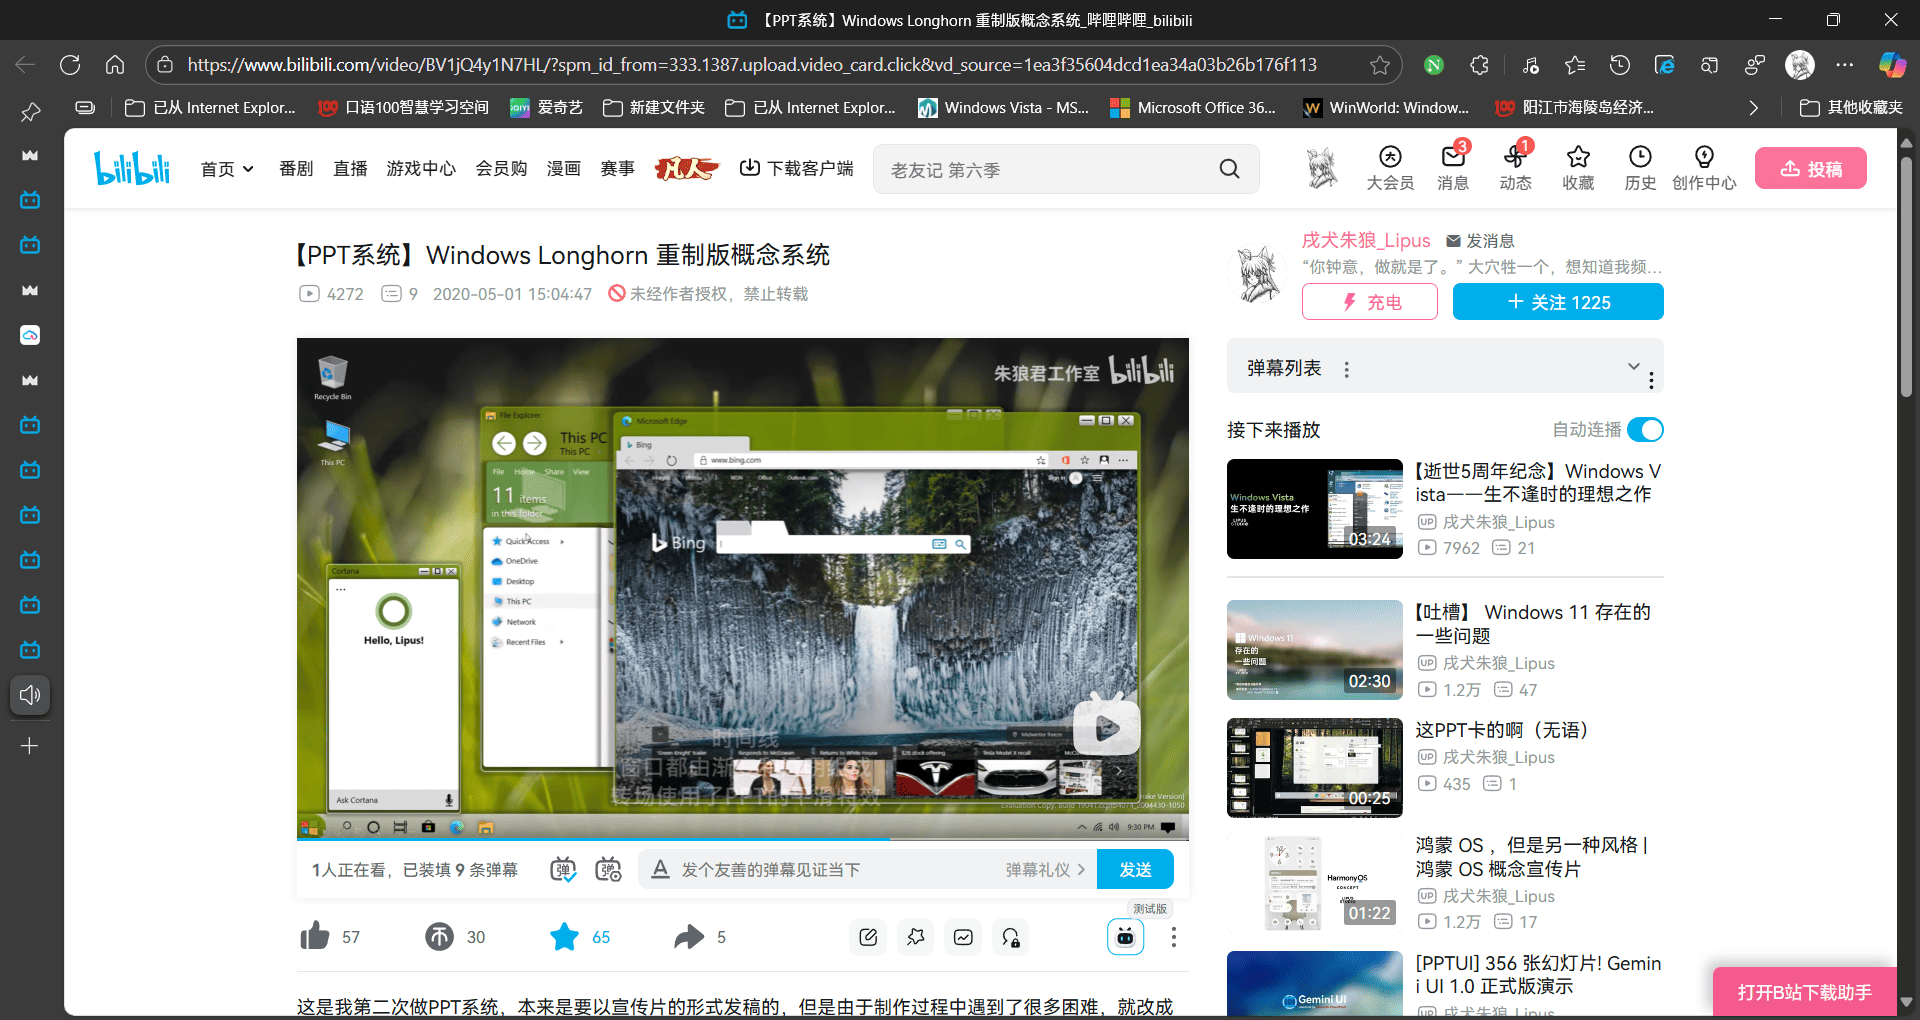Give coins with the coin icon

coord(439,936)
